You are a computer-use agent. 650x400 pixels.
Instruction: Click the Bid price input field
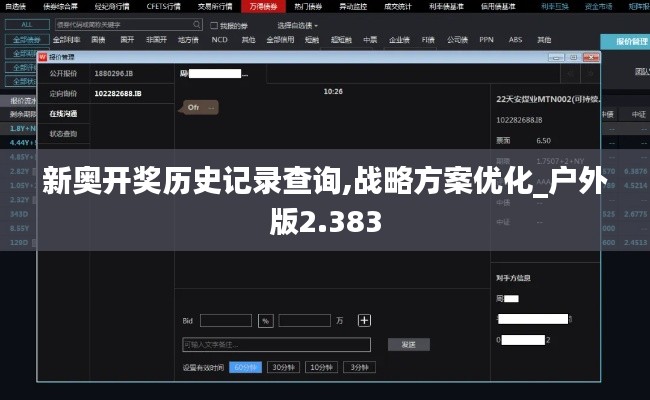pyautogui.click(x=225, y=320)
